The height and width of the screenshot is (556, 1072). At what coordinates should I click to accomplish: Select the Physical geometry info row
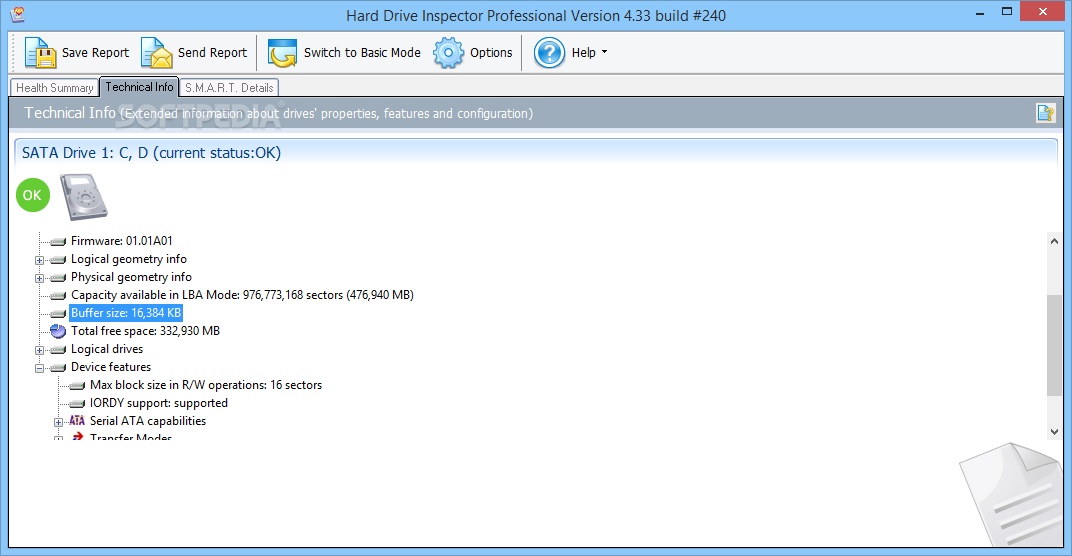(131, 277)
